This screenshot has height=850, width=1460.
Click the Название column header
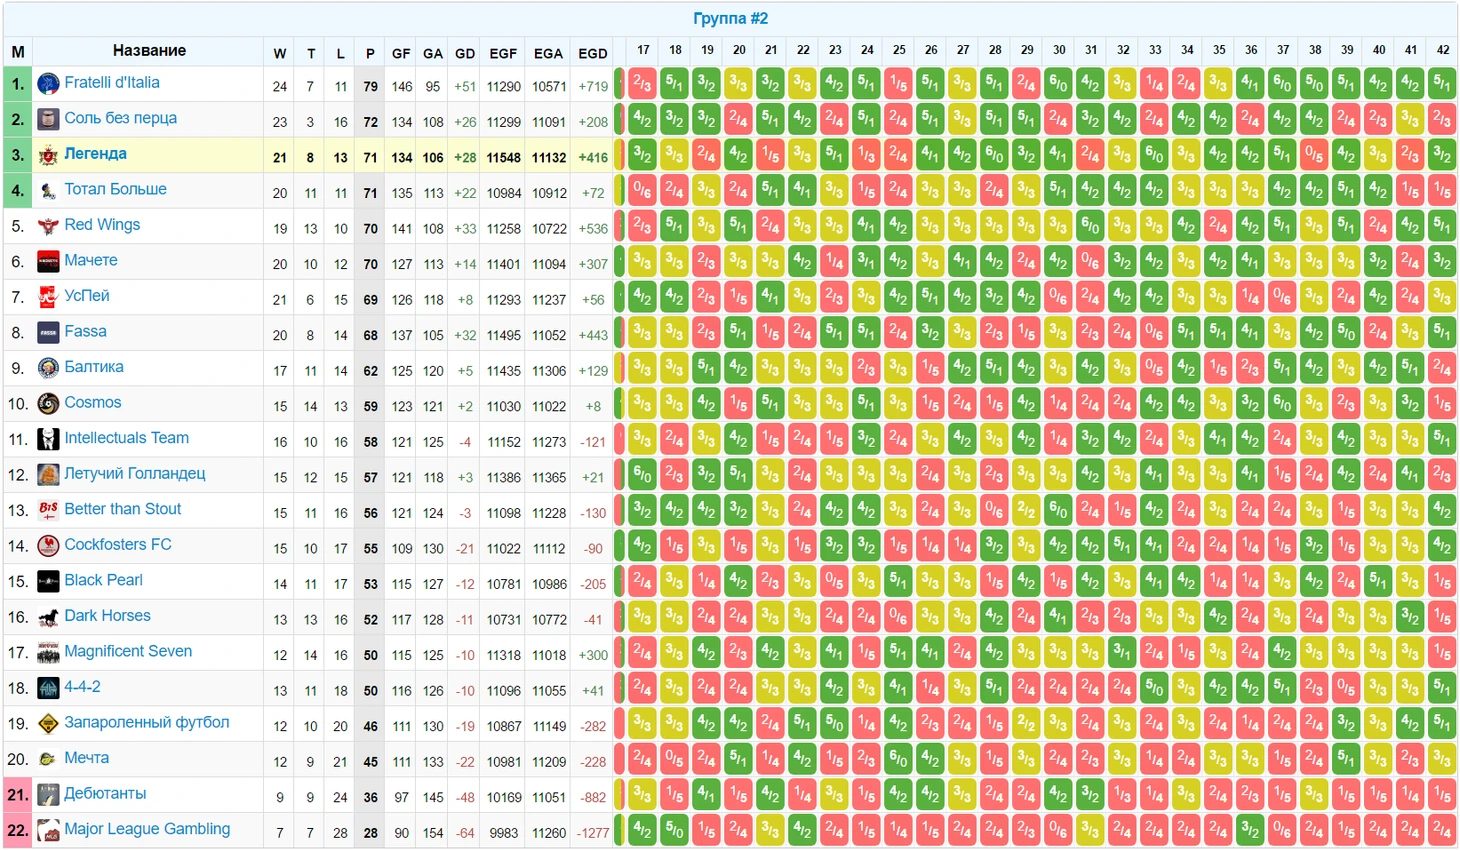(149, 51)
